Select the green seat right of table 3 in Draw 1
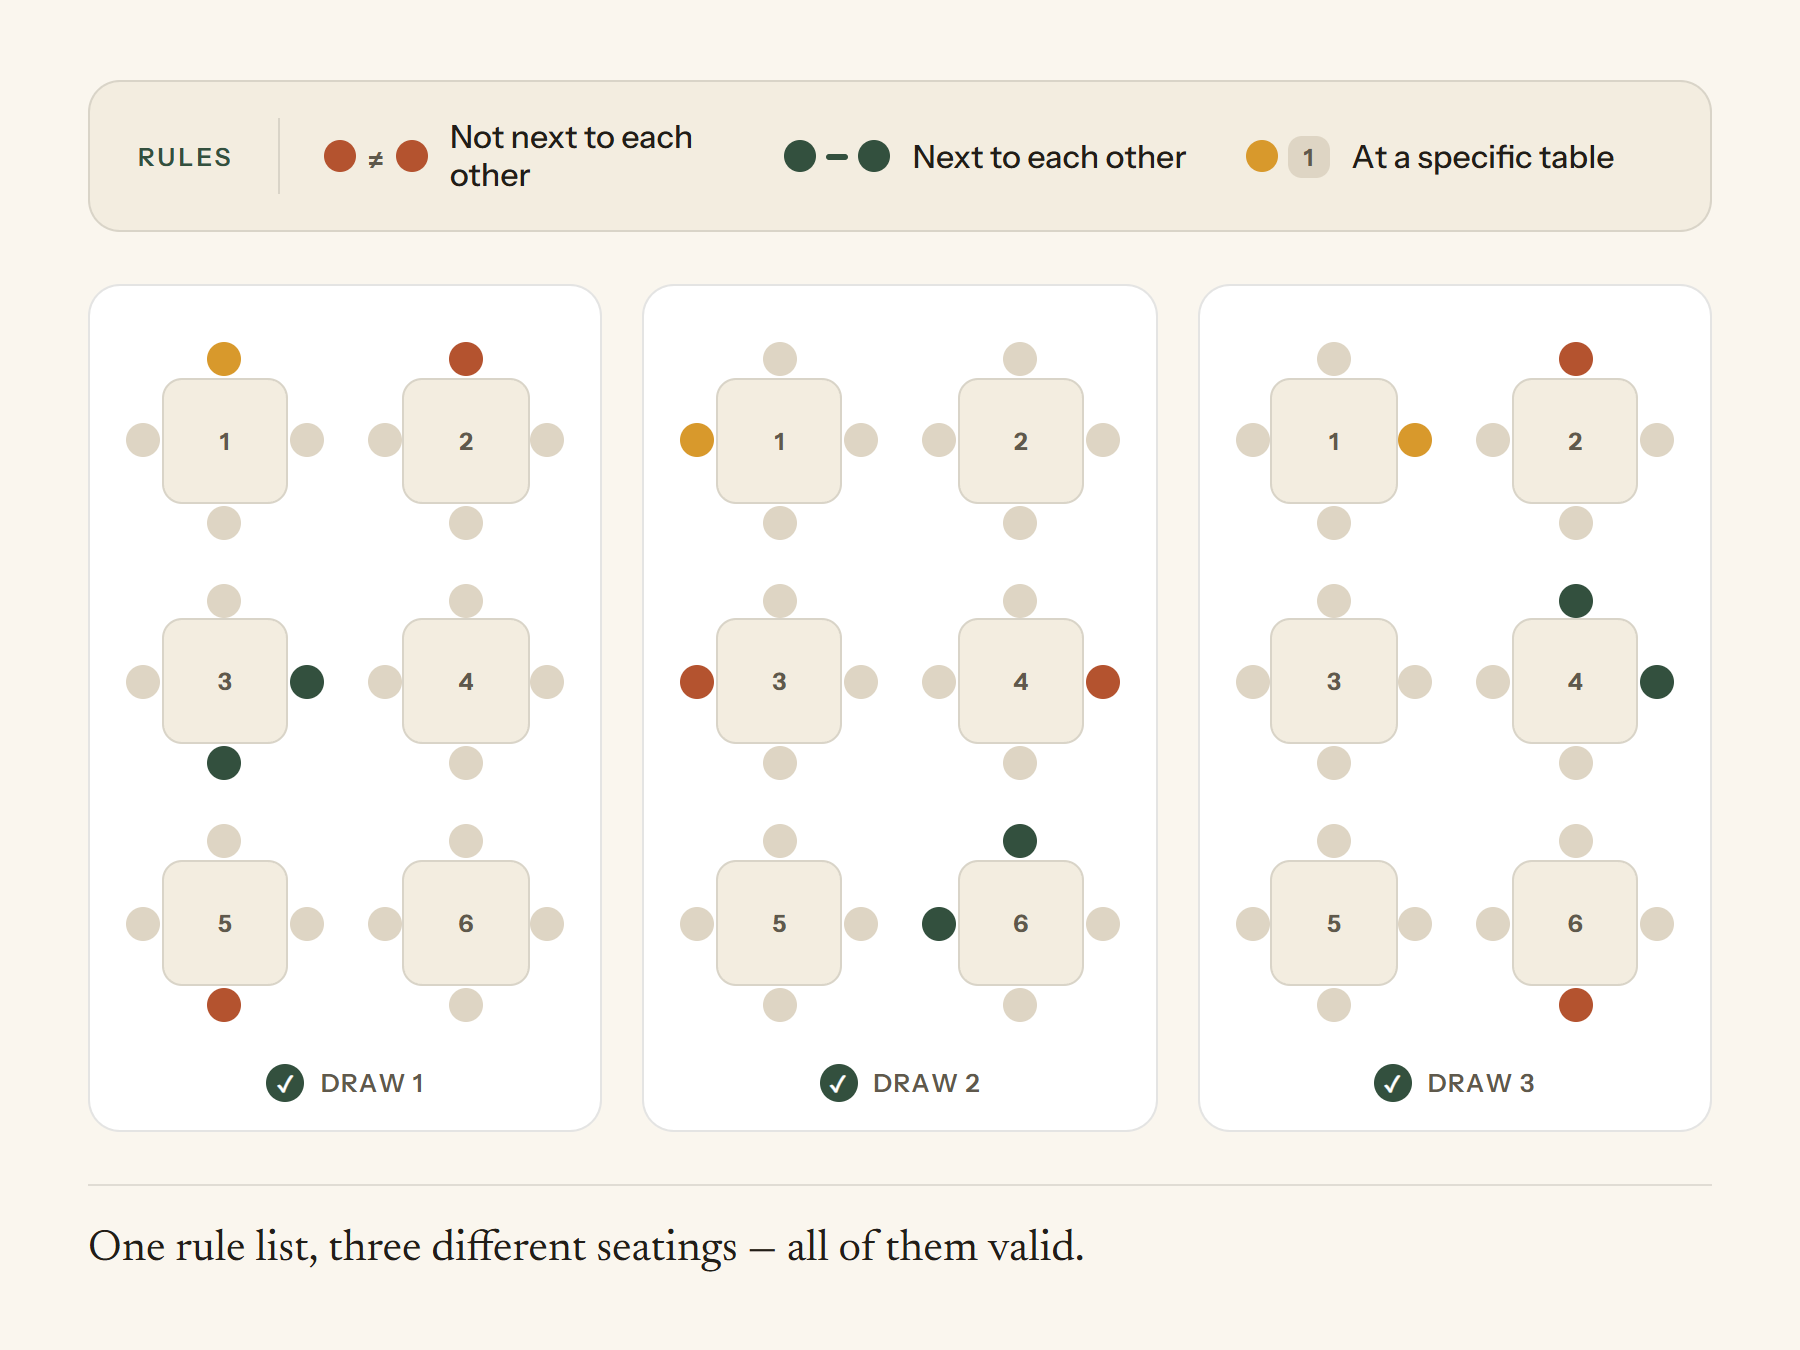 (307, 682)
